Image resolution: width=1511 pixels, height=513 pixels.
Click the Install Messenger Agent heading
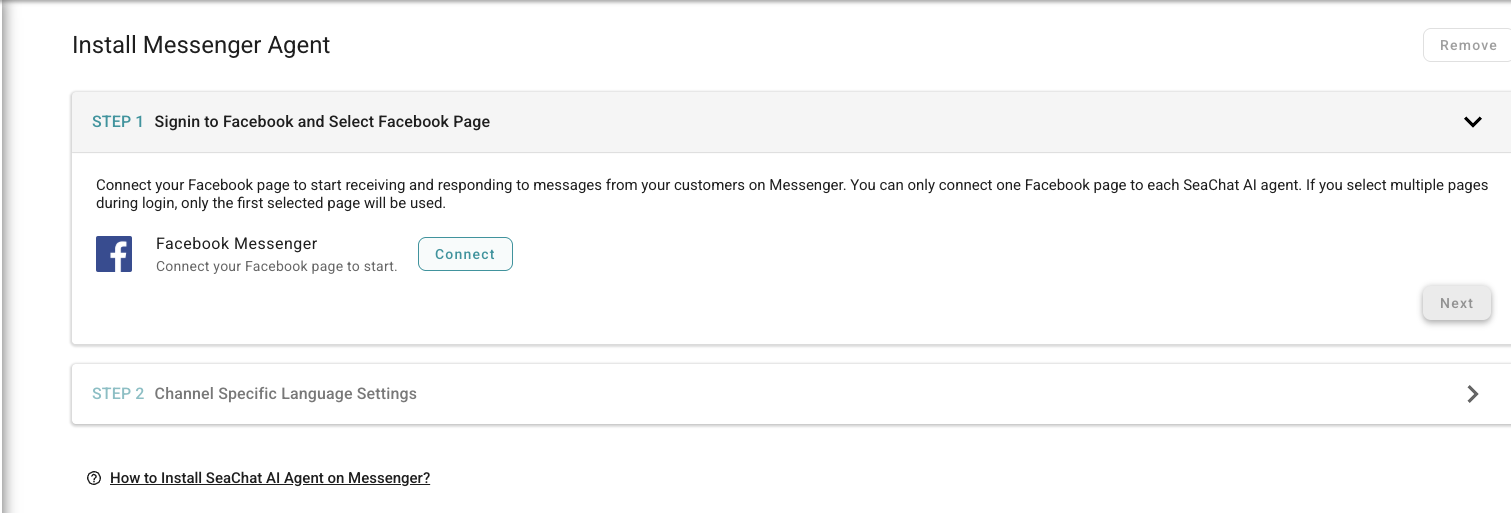pos(201,45)
